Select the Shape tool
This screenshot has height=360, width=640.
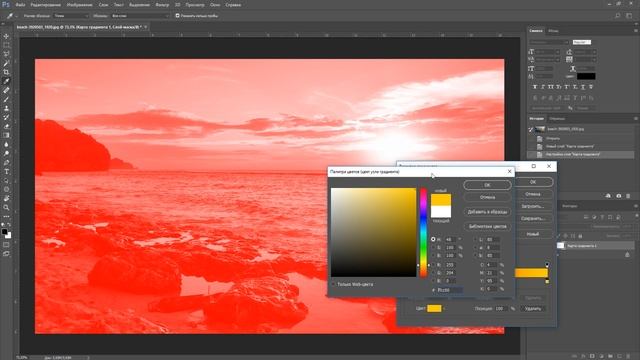pyautogui.click(x=6, y=189)
